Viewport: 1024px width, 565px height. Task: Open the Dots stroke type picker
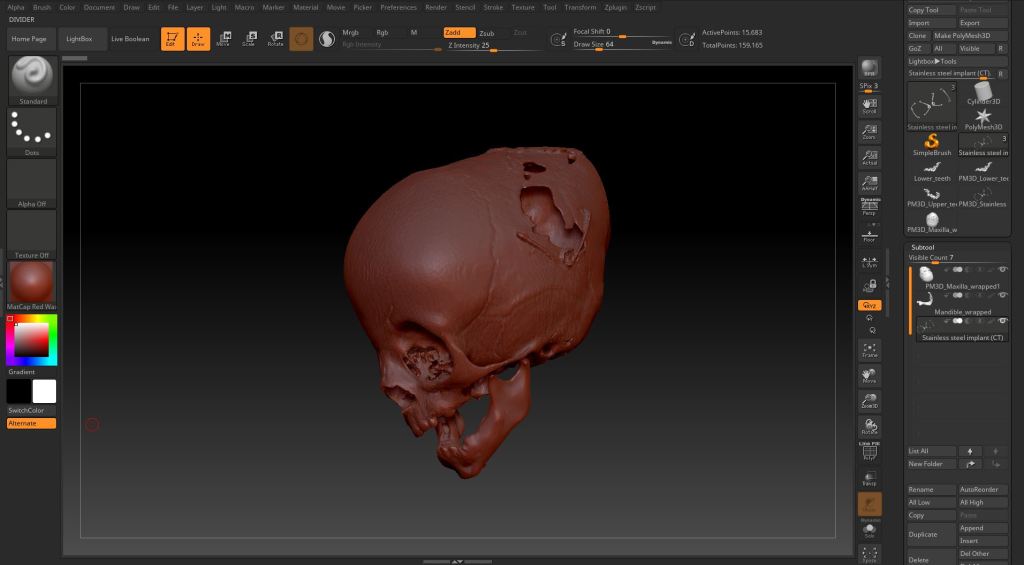[32, 129]
